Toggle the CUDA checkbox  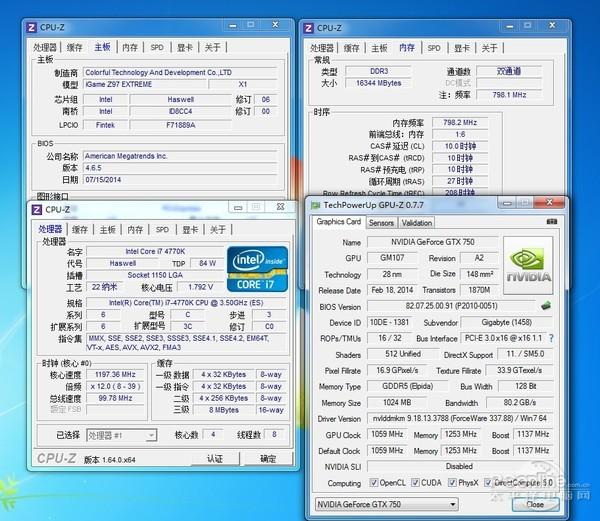coord(415,483)
